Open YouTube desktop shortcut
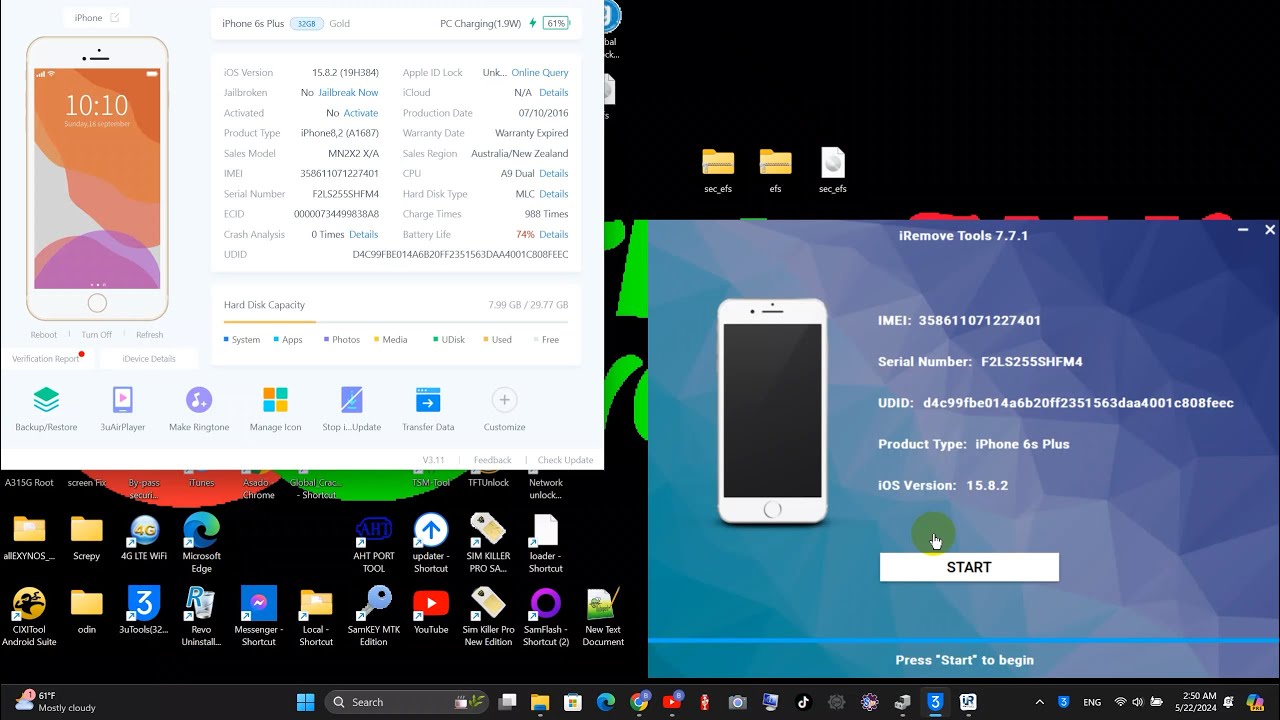Image resolution: width=1280 pixels, height=720 pixels. tap(431, 611)
